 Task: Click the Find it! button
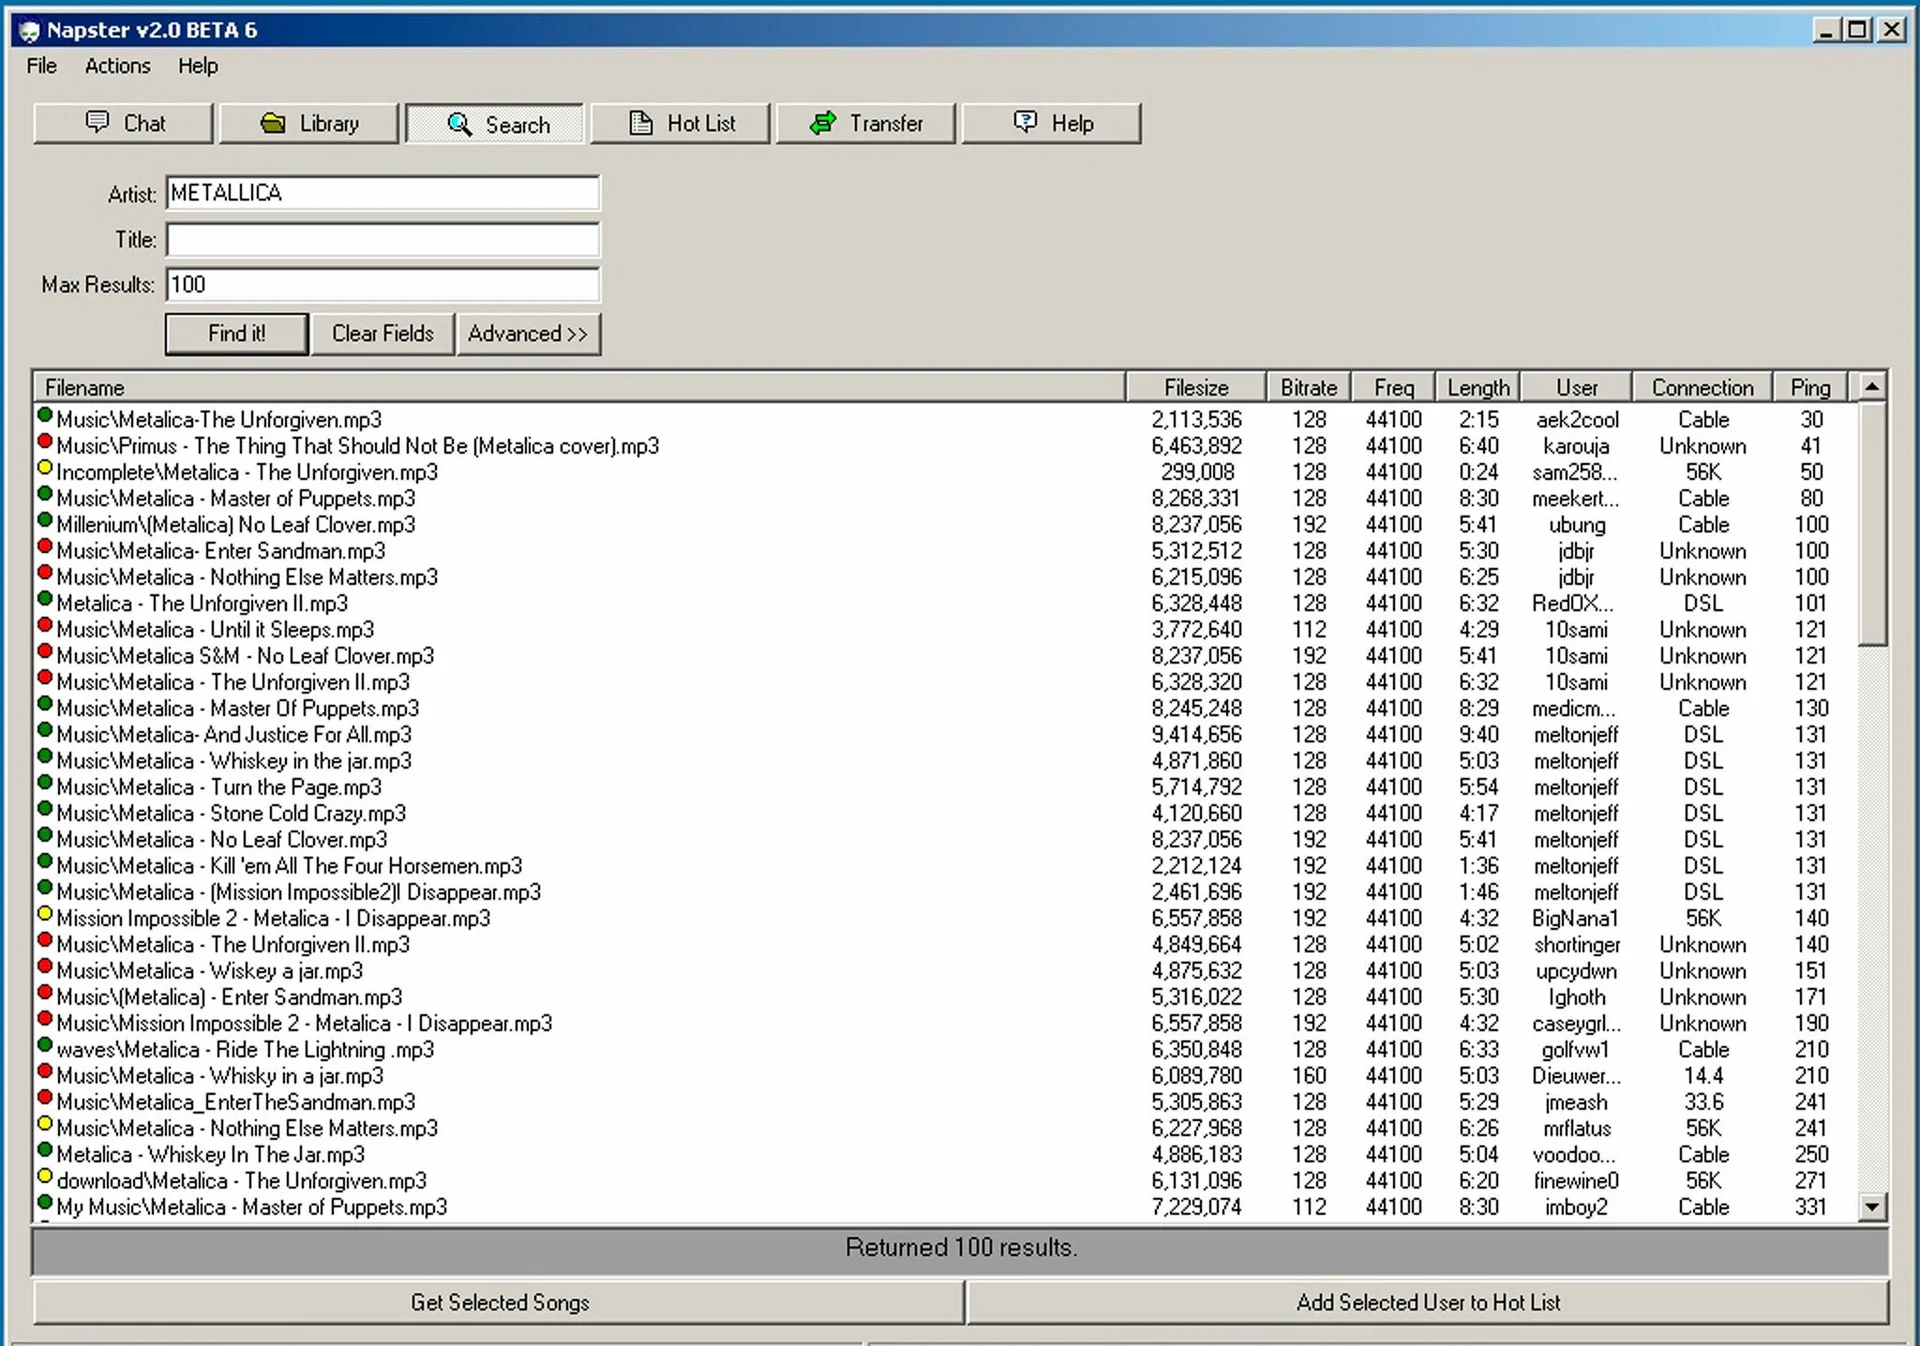(236, 334)
